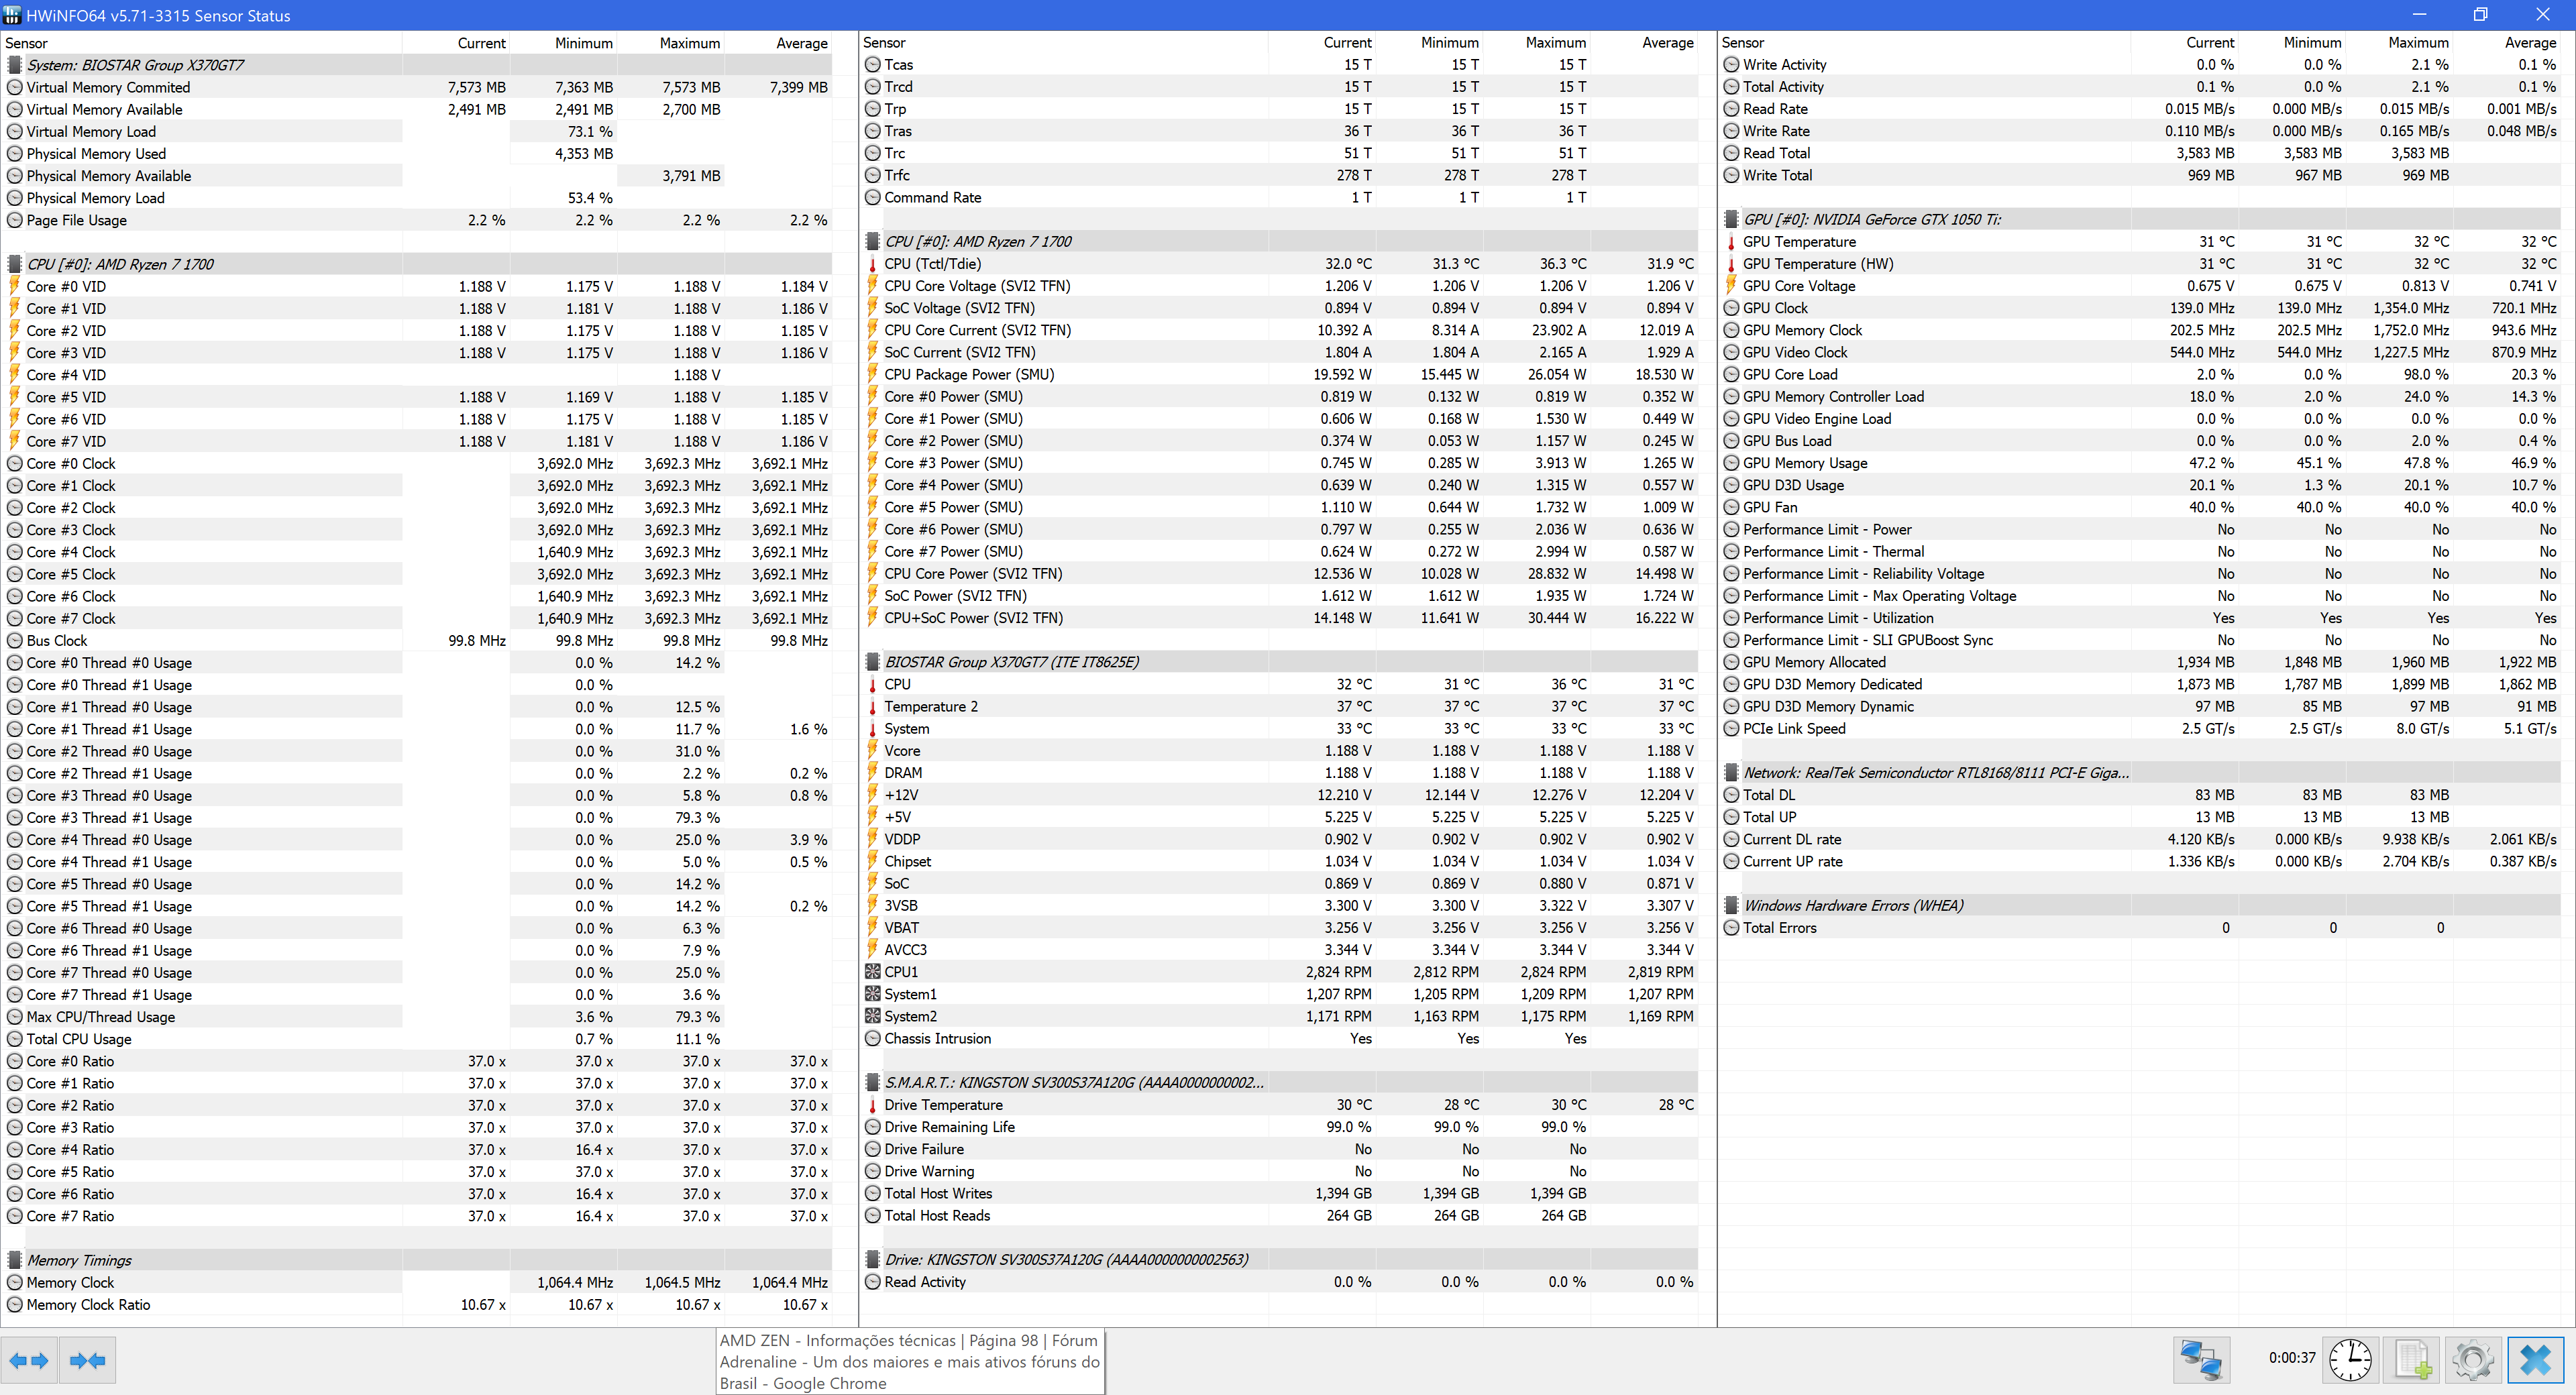
Task: Click the fan icon beside CPU1 RPM row
Action: (872, 972)
